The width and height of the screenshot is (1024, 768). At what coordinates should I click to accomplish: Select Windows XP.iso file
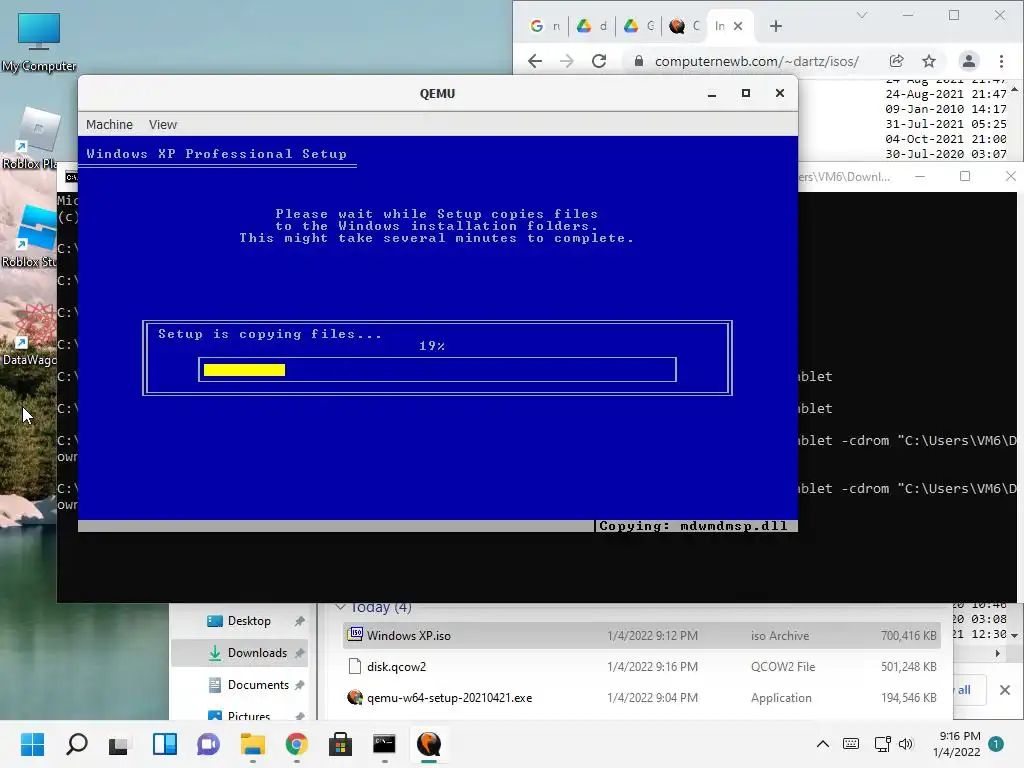641,635
